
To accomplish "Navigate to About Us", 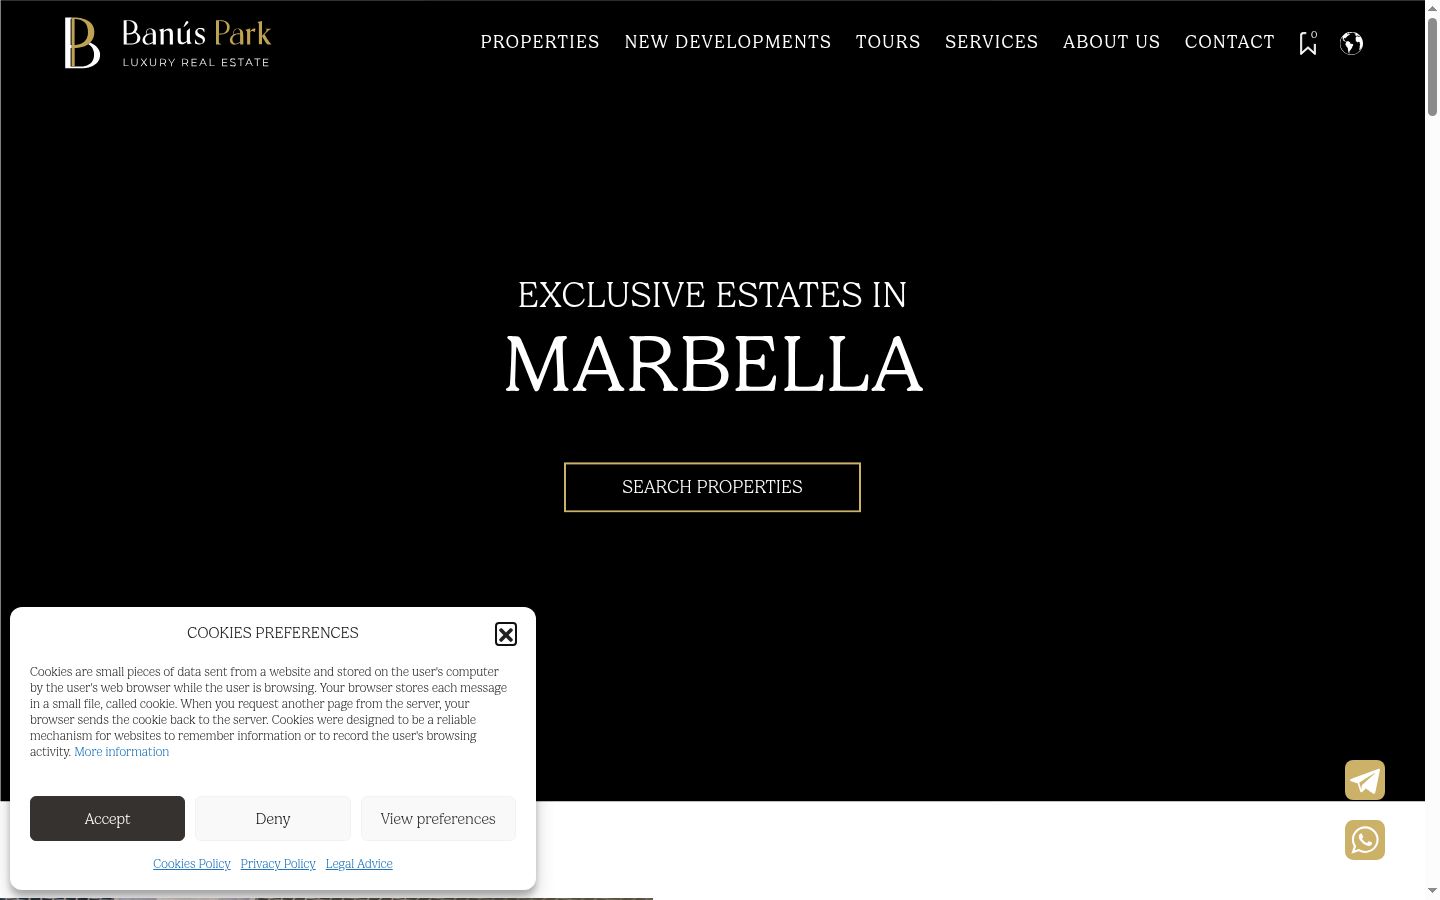I will point(1112,42).
